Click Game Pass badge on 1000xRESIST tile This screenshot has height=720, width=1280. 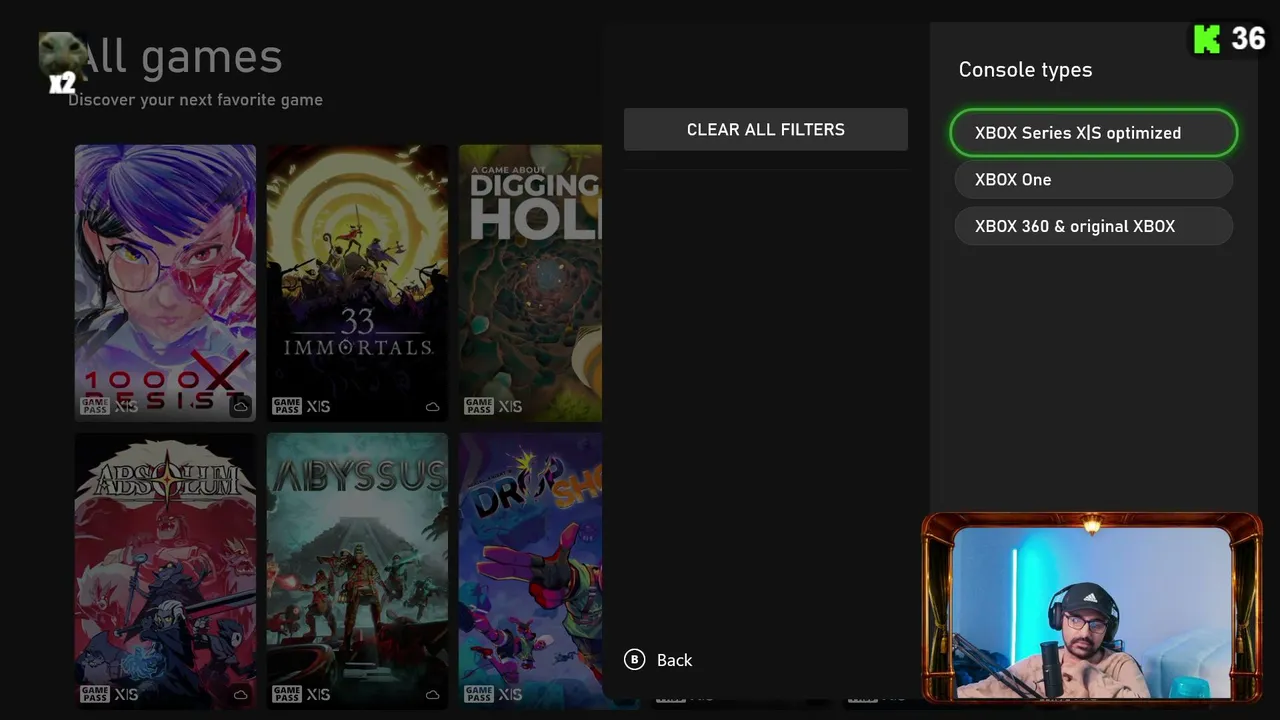(95, 406)
